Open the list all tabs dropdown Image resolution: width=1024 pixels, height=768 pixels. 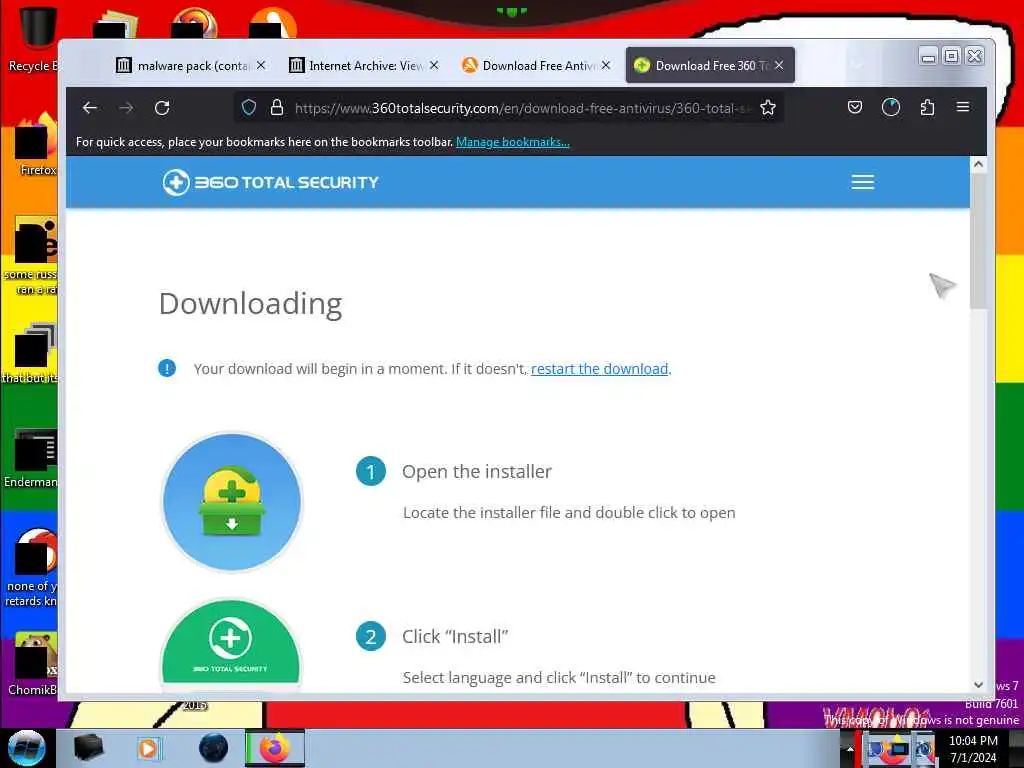pos(857,64)
